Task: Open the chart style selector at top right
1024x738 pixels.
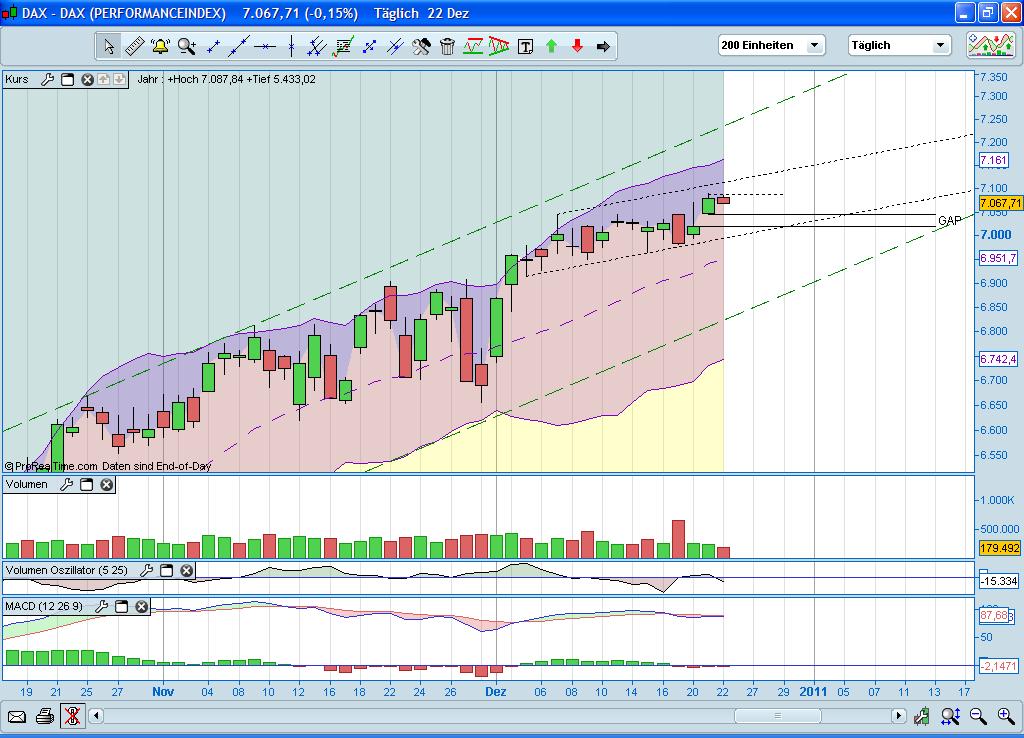Action: pyautogui.click(x=989, y=44)
